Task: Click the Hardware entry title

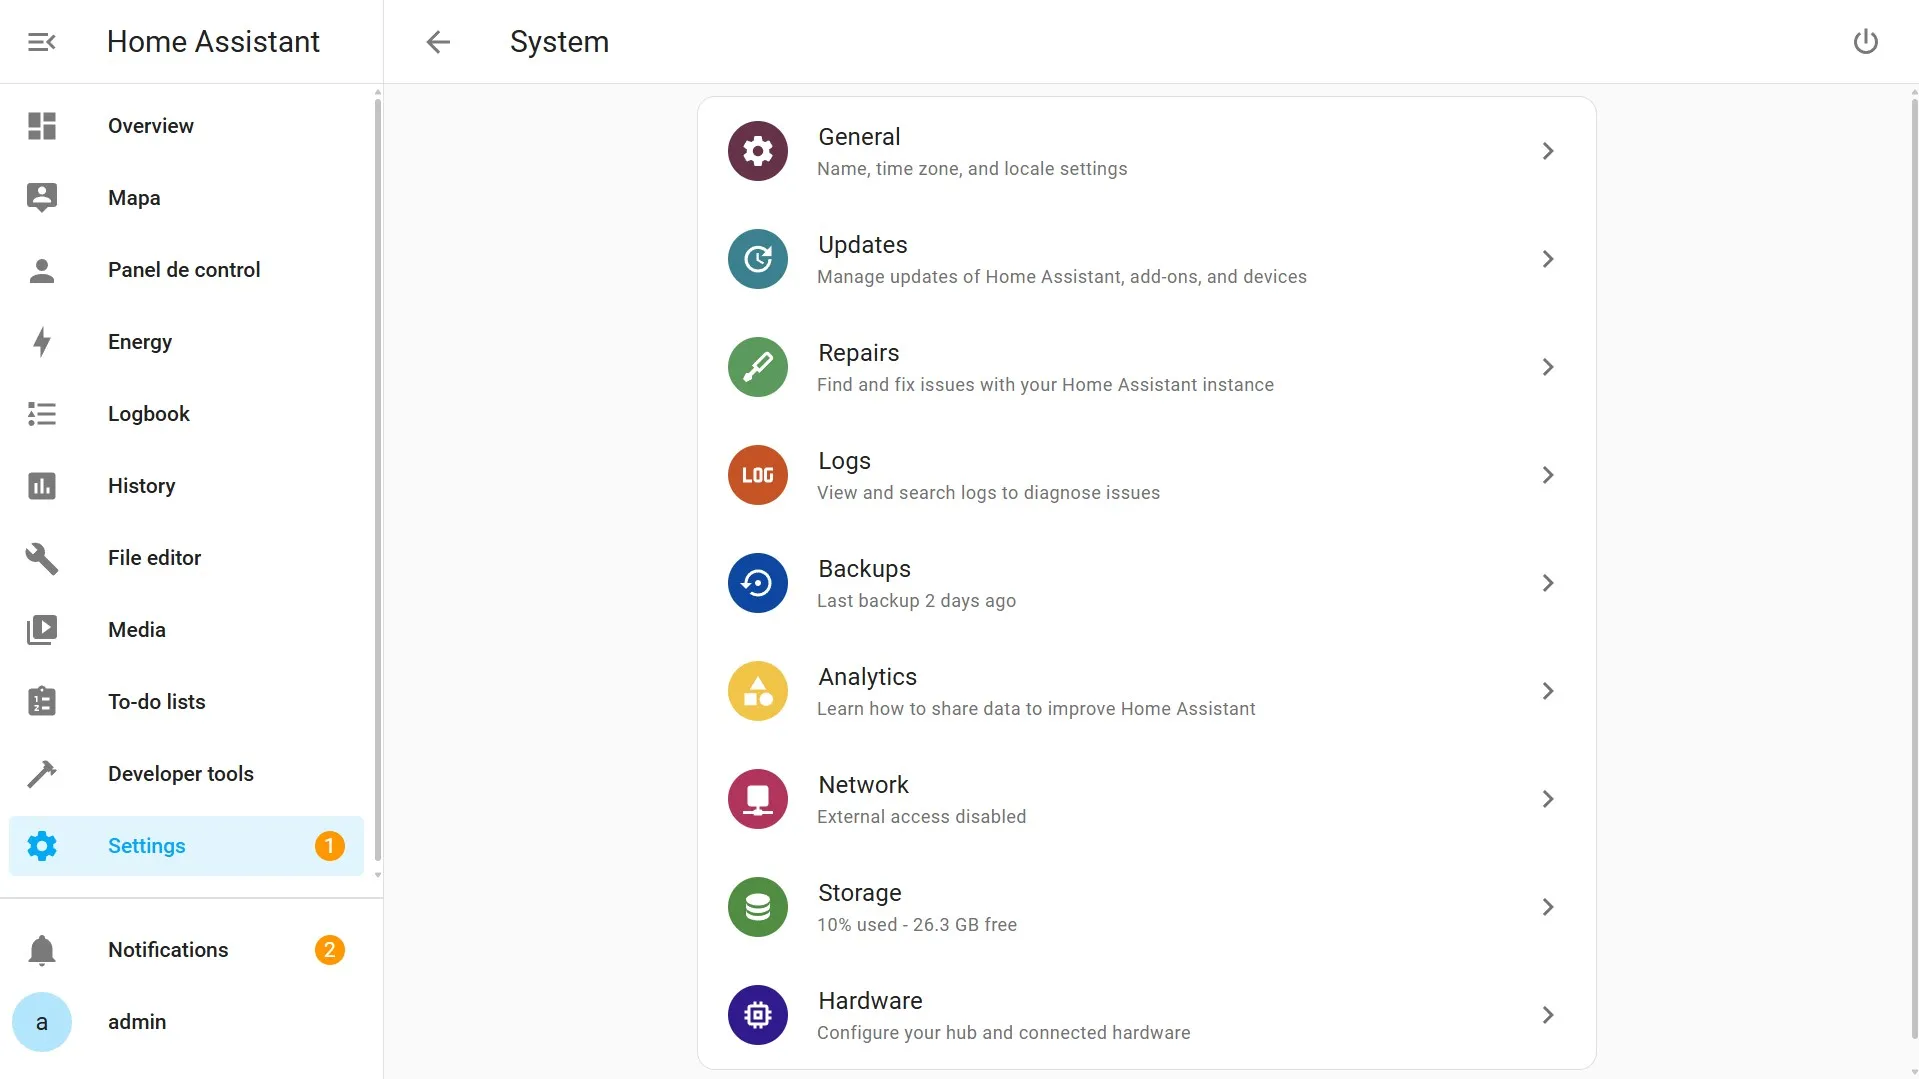Action: click(x=870, y=1001)
